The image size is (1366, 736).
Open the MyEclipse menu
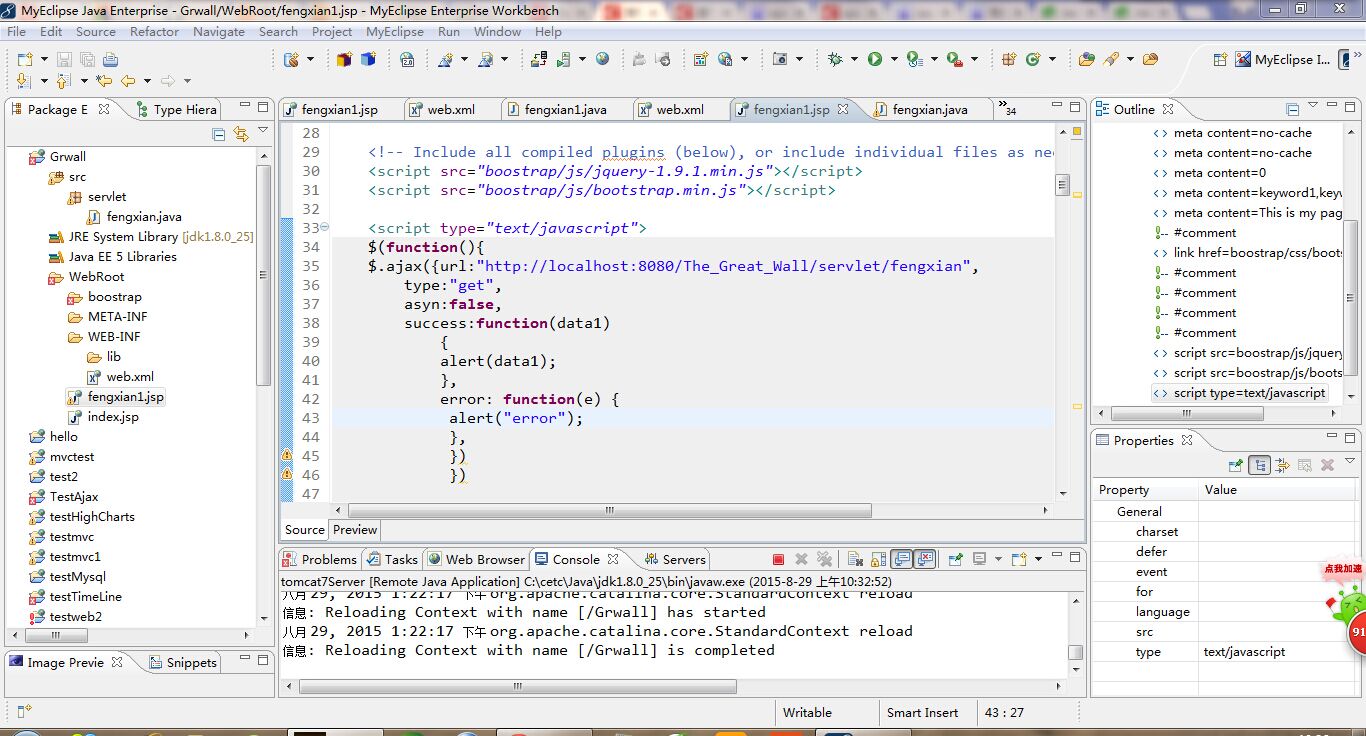(395, 31)
